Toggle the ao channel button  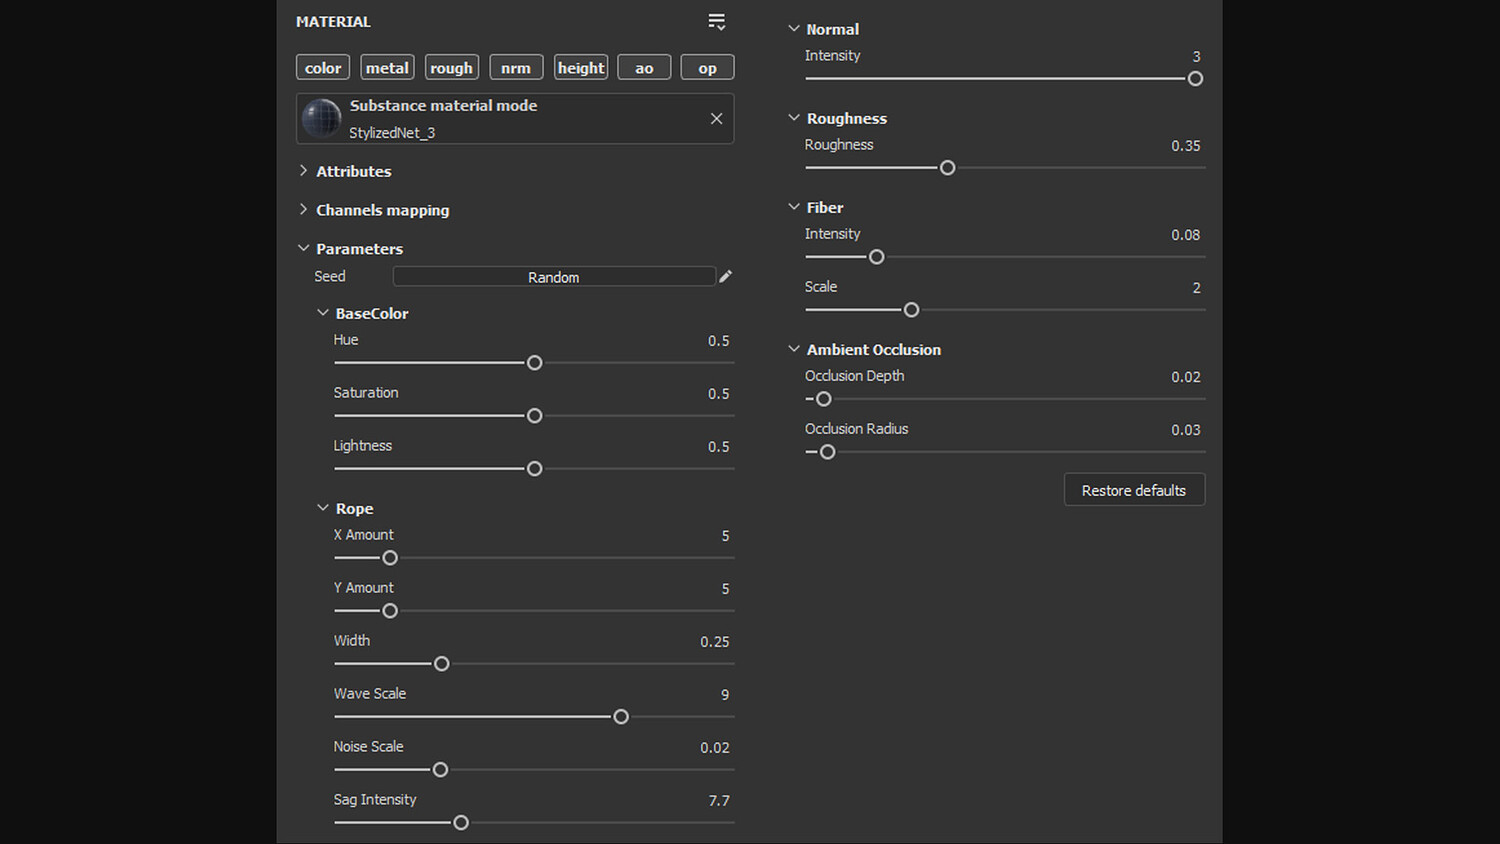coord(644,68)
